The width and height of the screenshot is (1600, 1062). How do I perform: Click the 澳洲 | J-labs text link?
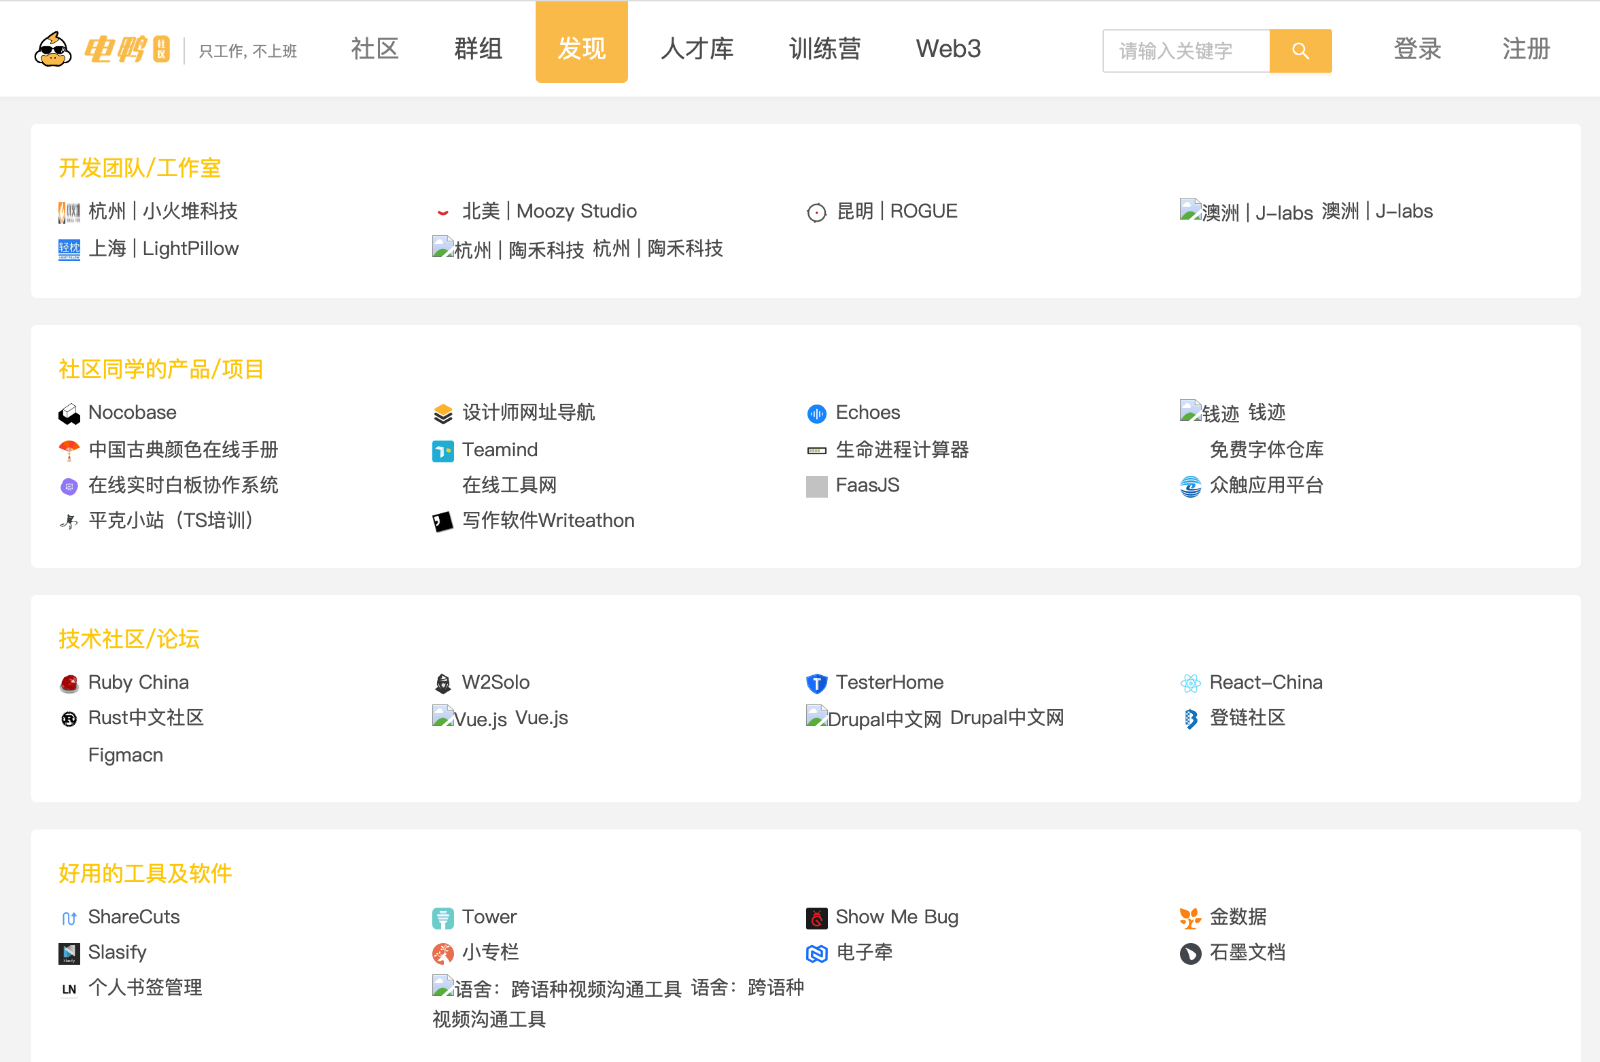tap(1377, 211)
